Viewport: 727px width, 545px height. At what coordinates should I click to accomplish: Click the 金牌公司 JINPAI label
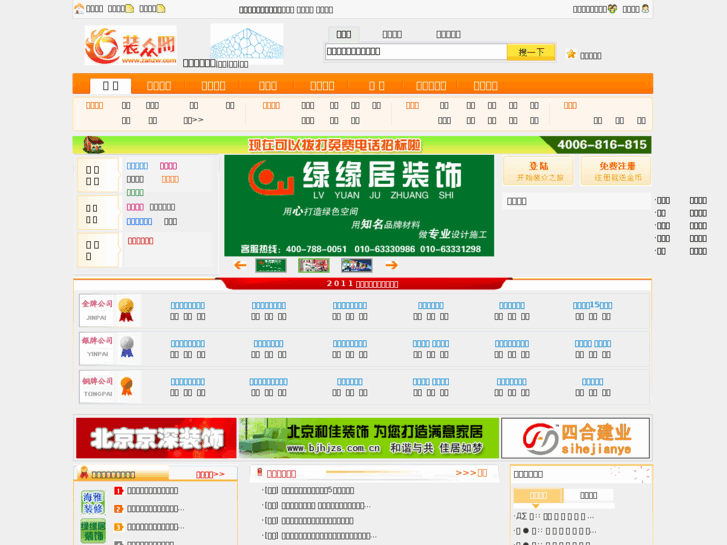point(97,309)
